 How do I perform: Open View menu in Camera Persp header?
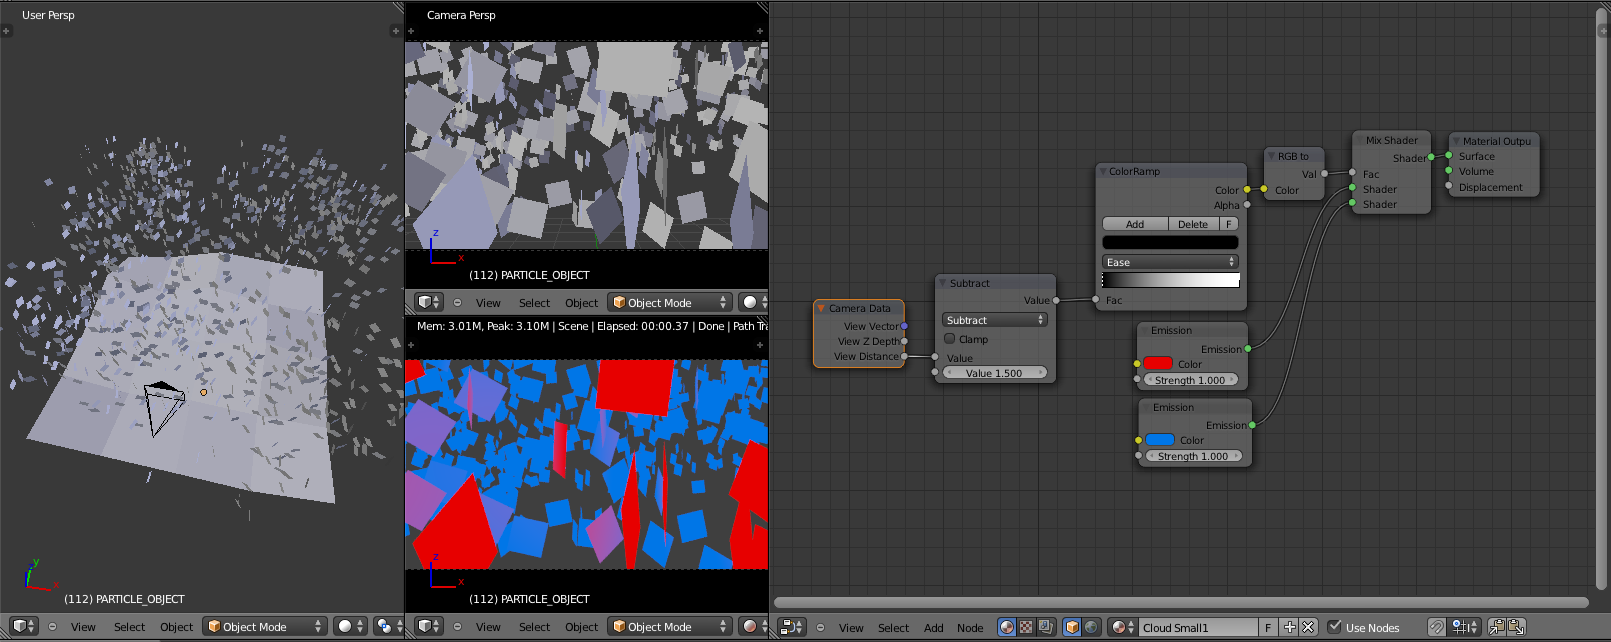coord(488,303)
